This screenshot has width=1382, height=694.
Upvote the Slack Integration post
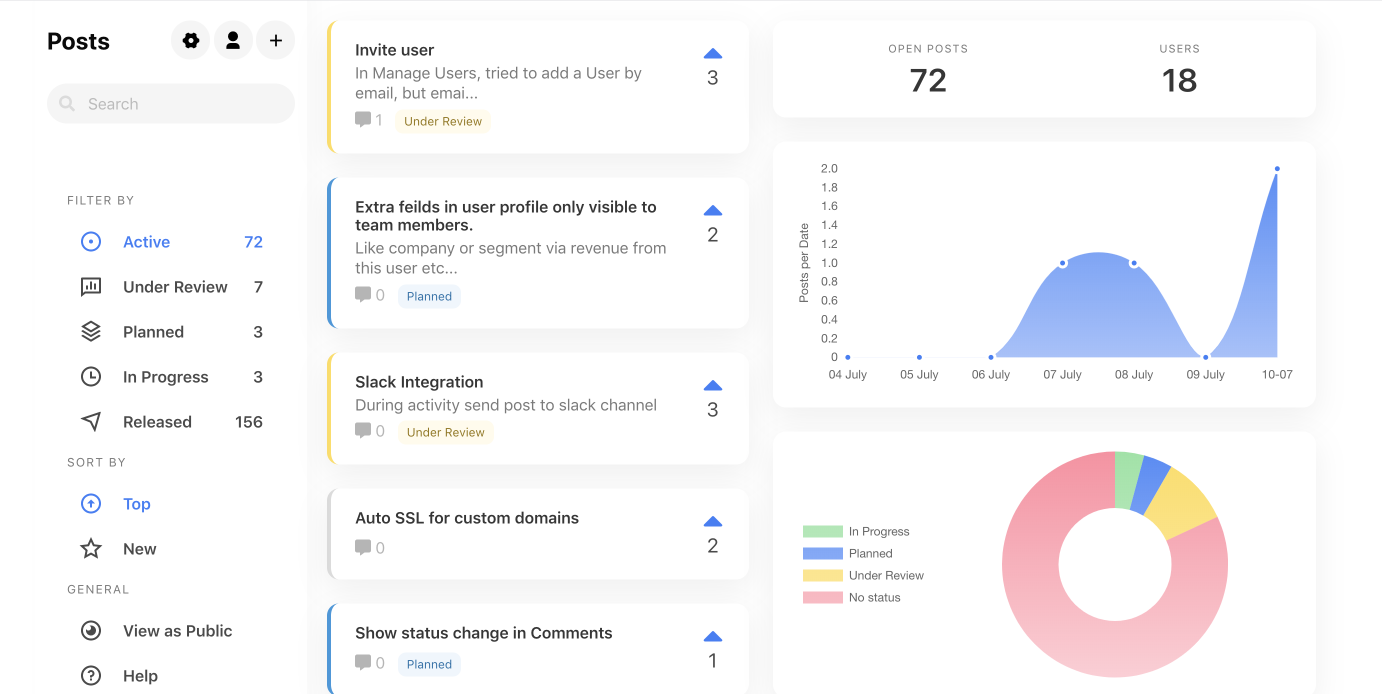tap(713, 386)
